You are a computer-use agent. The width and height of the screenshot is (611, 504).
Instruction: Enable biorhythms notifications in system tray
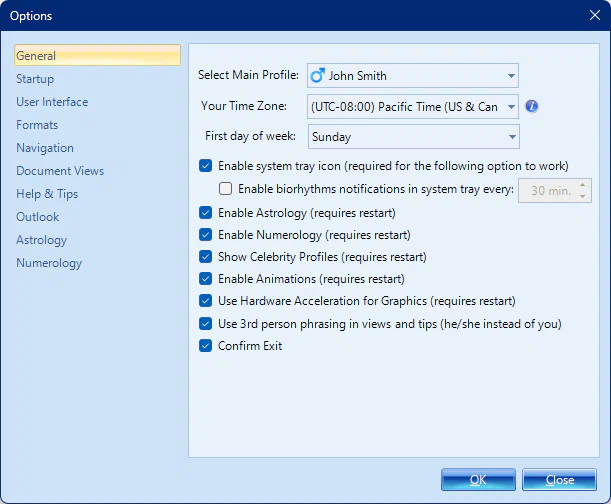(x=225, y=189)
